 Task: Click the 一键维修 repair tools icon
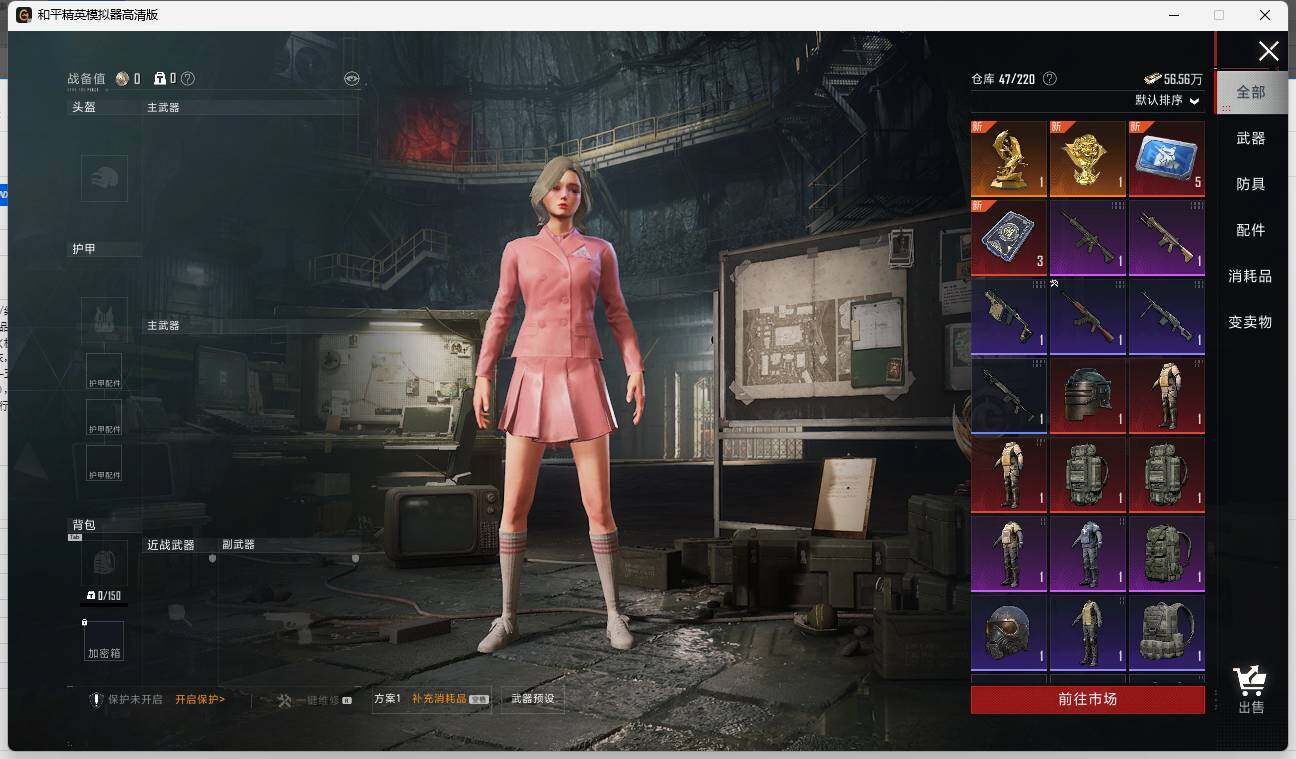[x=284, y=700]
